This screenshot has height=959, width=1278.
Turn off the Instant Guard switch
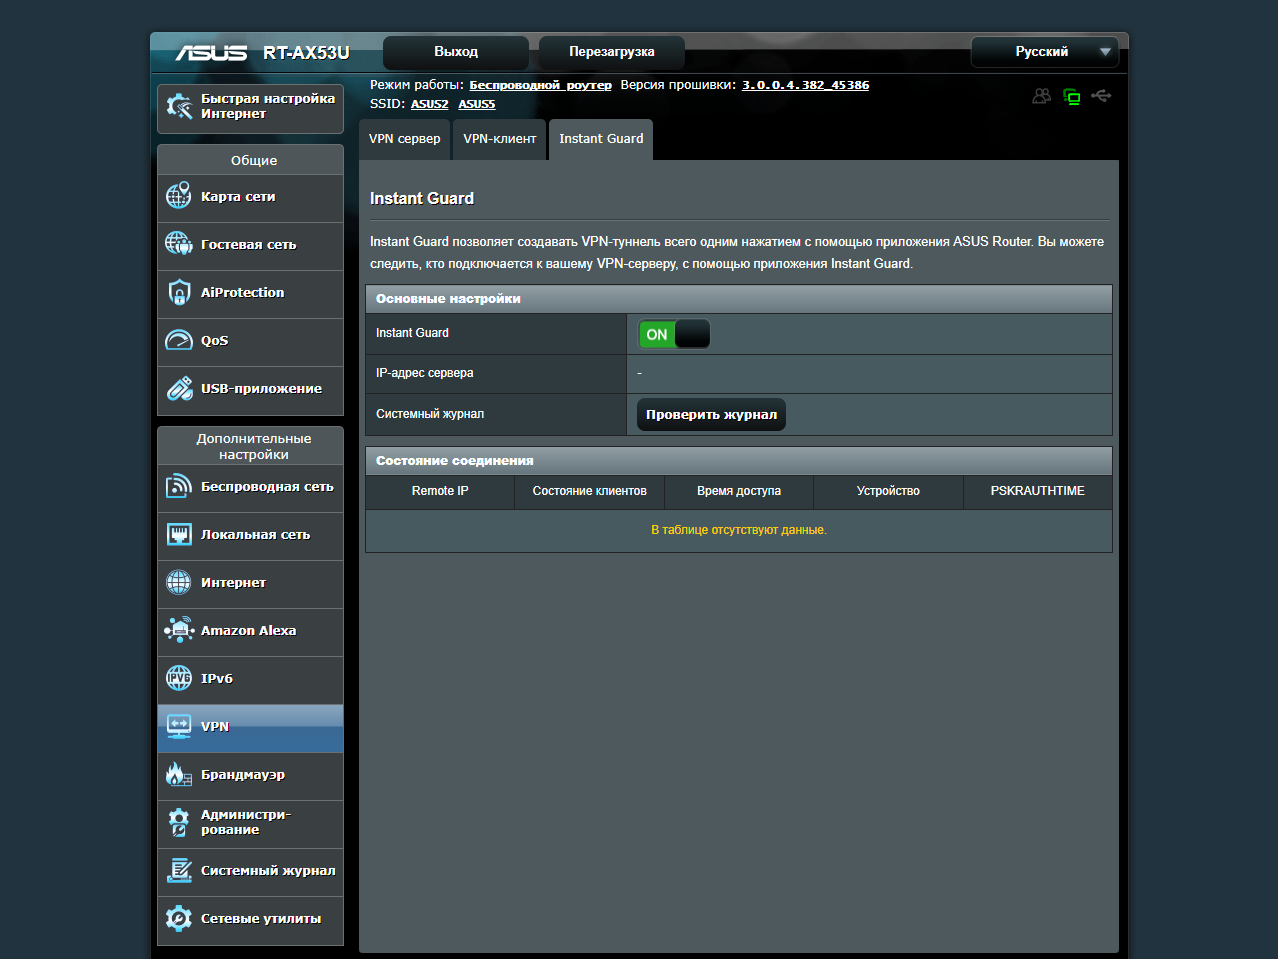674,334
